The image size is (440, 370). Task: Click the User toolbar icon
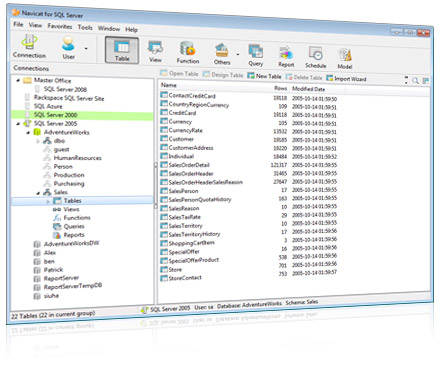click(68, 48)
